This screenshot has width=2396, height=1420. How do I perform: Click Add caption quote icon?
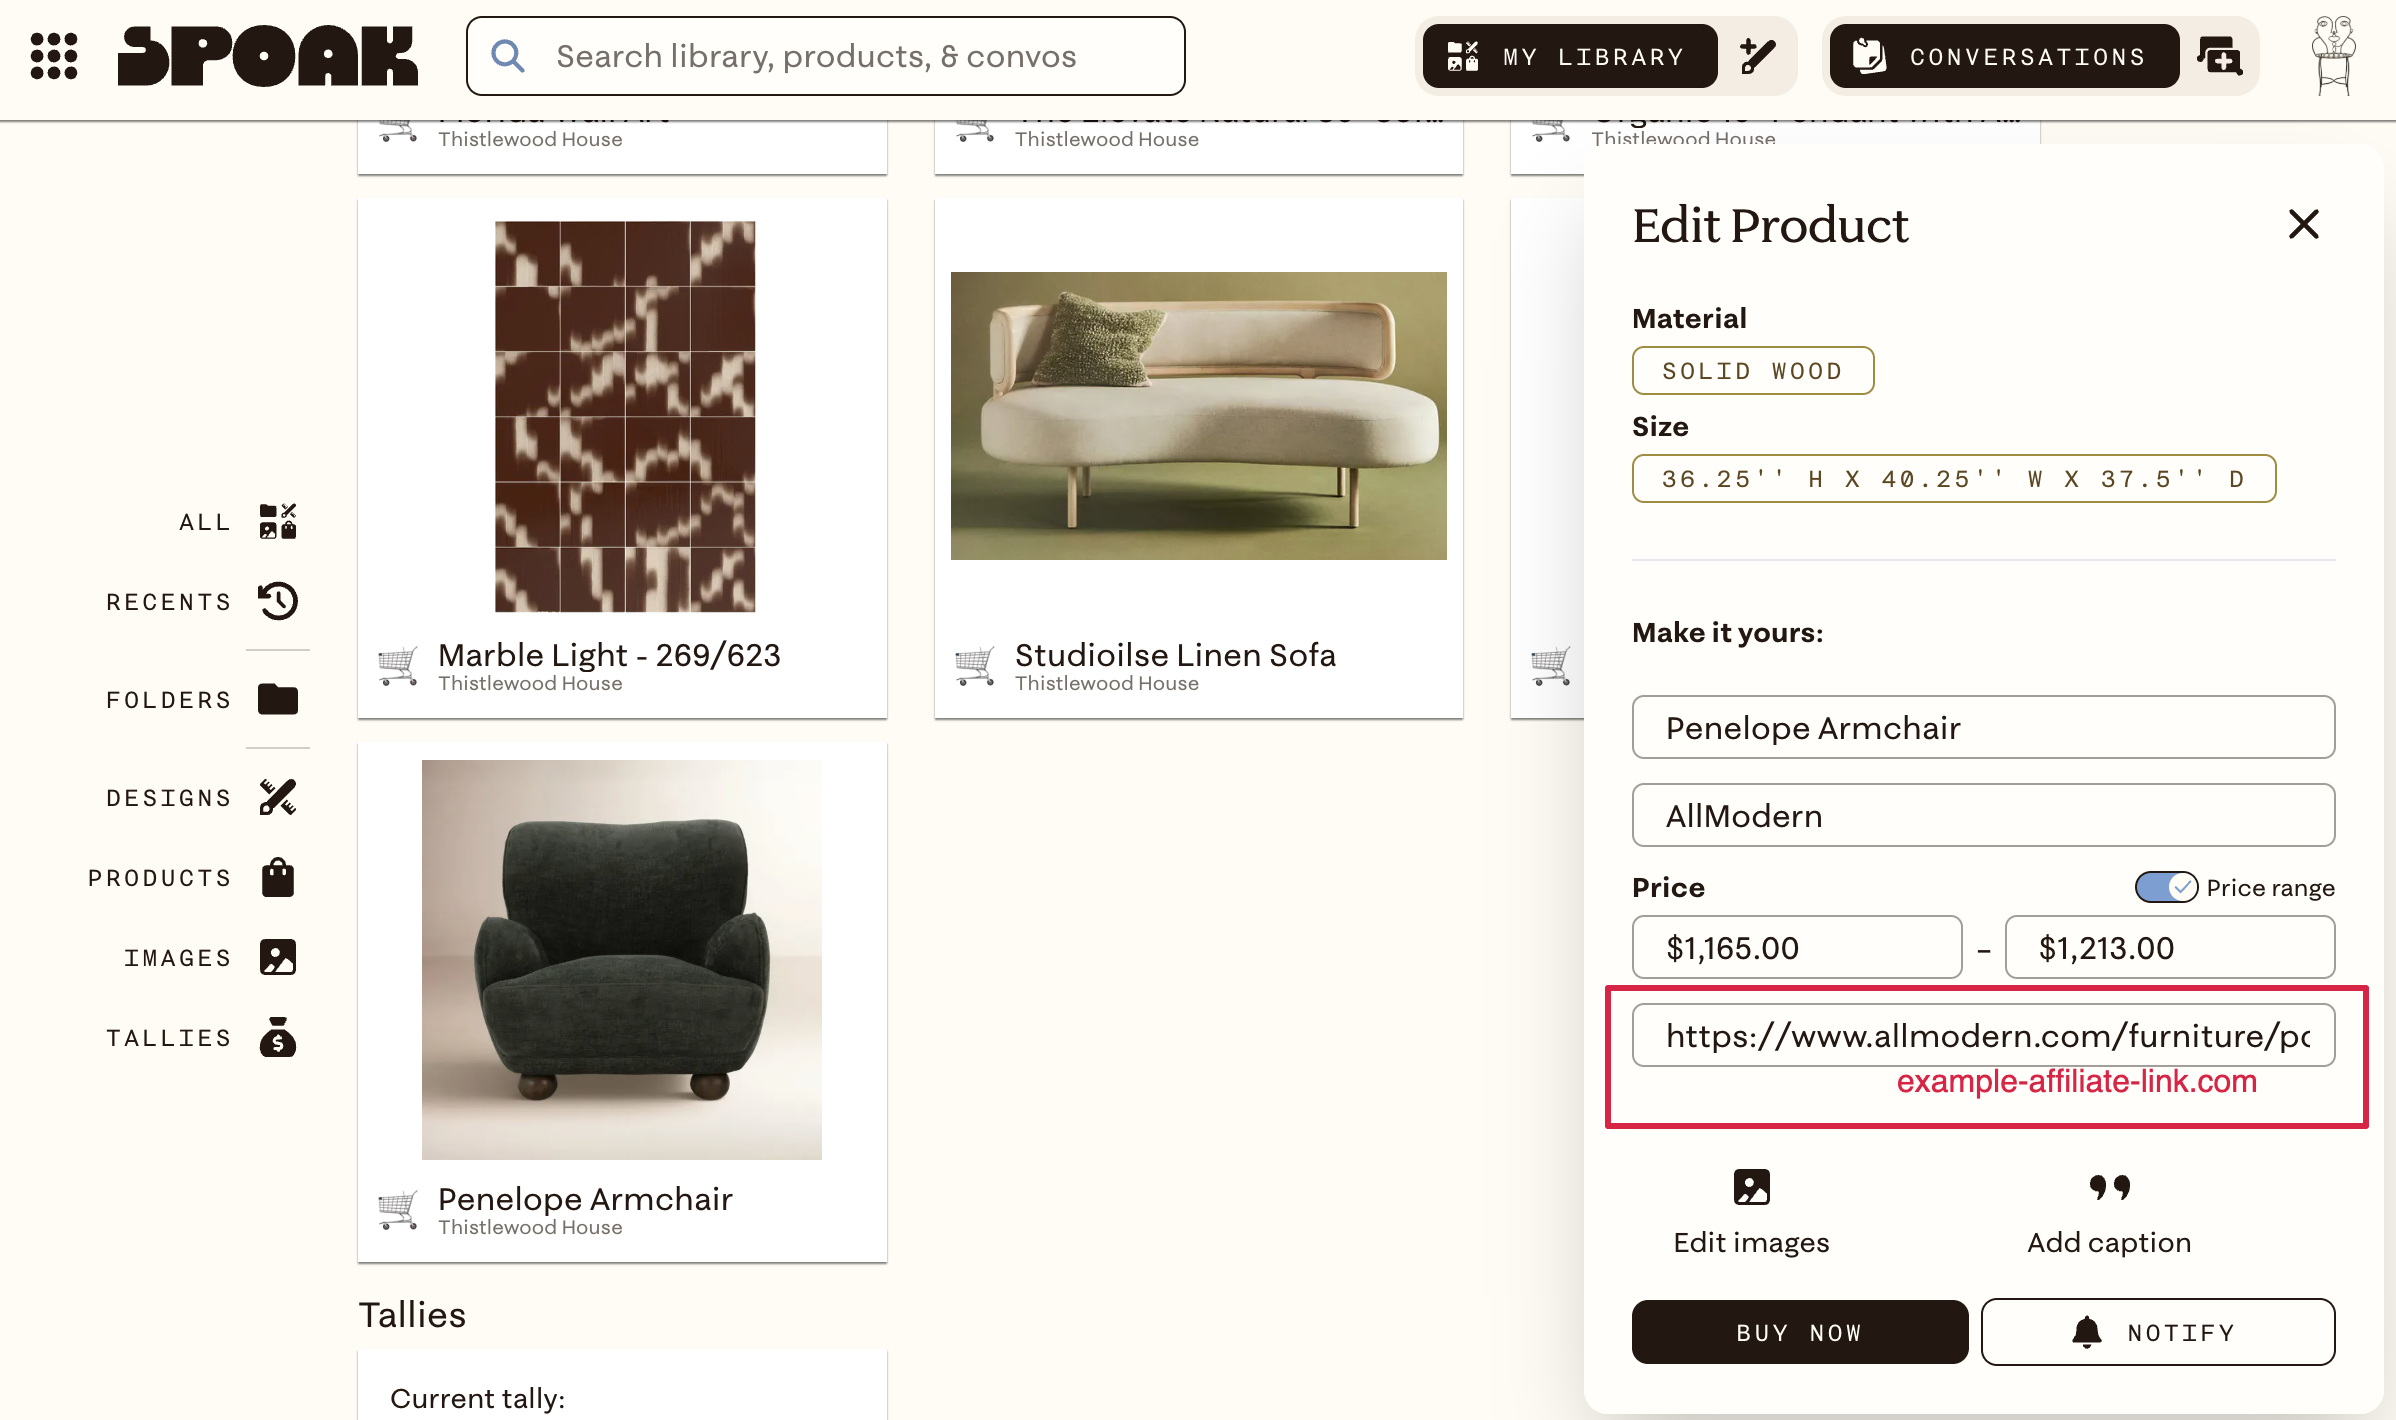pos(2110,1187)
